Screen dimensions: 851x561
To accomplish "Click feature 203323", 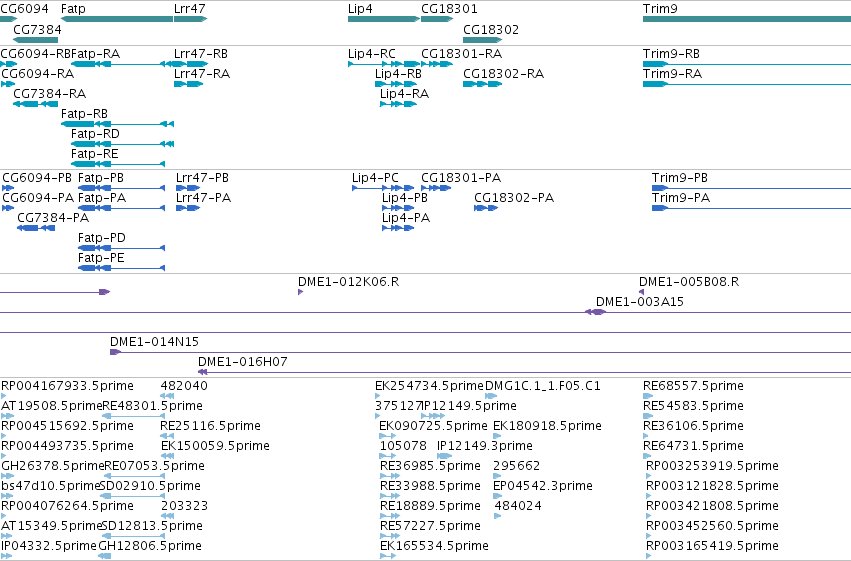I will pos(184,506).
